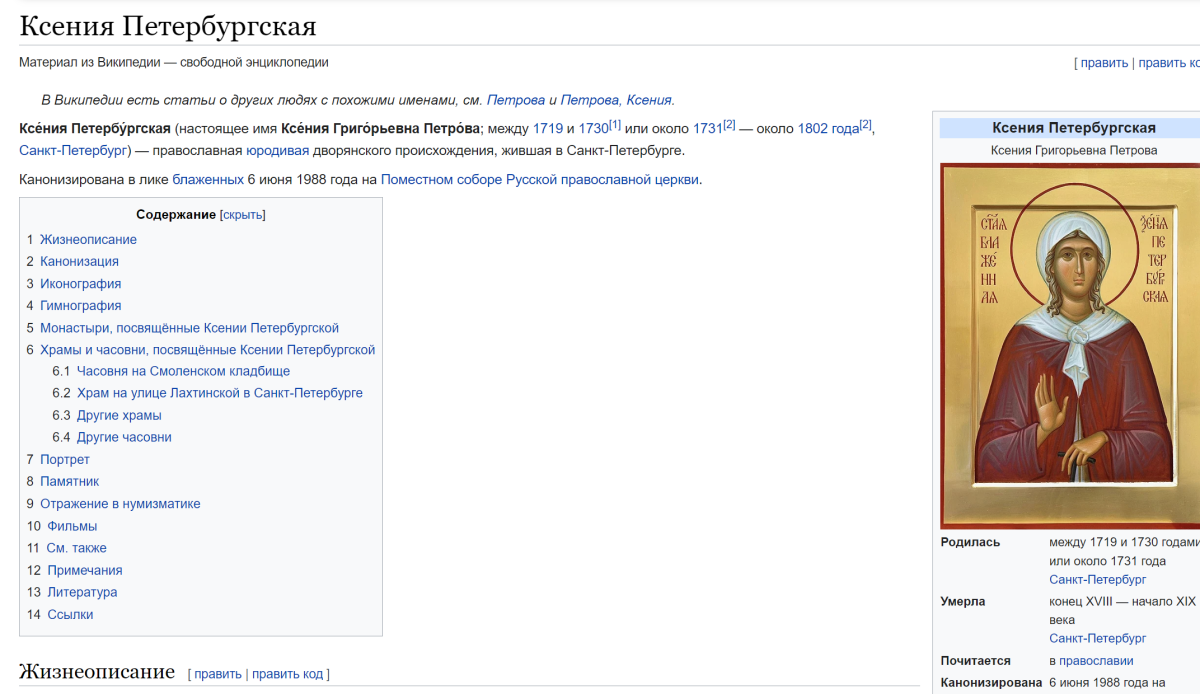Open the 'юродивая' link
This screenshot has height=694, width=1200.
click(279, 151)
